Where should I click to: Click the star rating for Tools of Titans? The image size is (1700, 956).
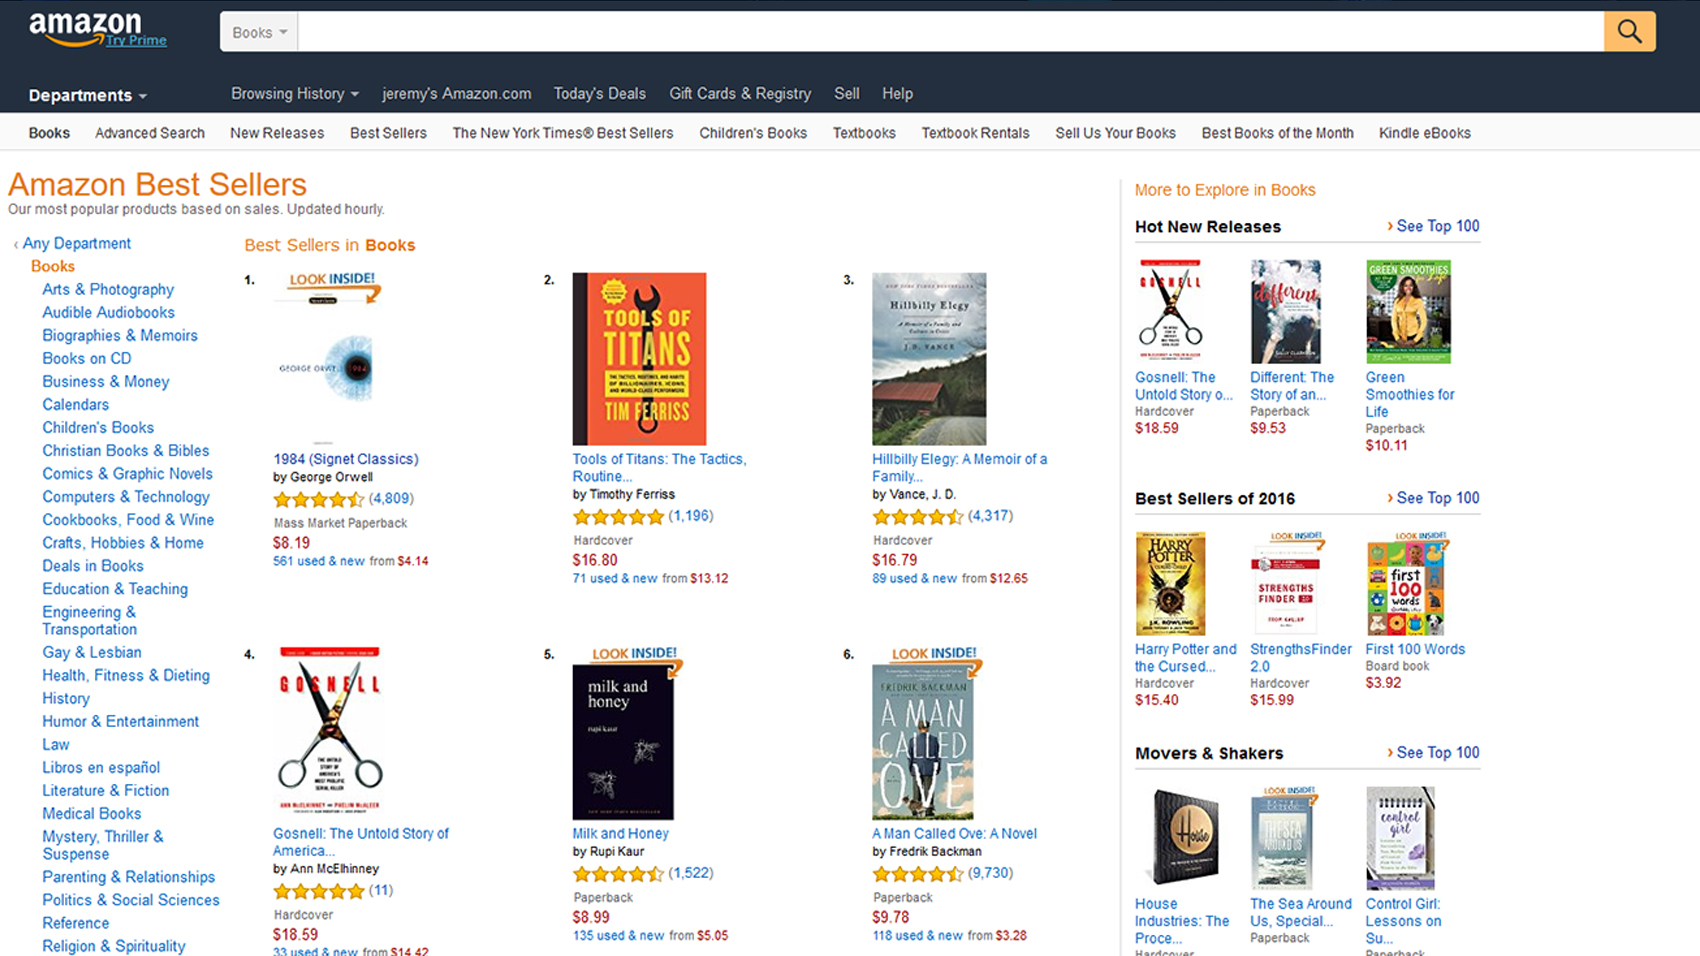click(617, 517)
